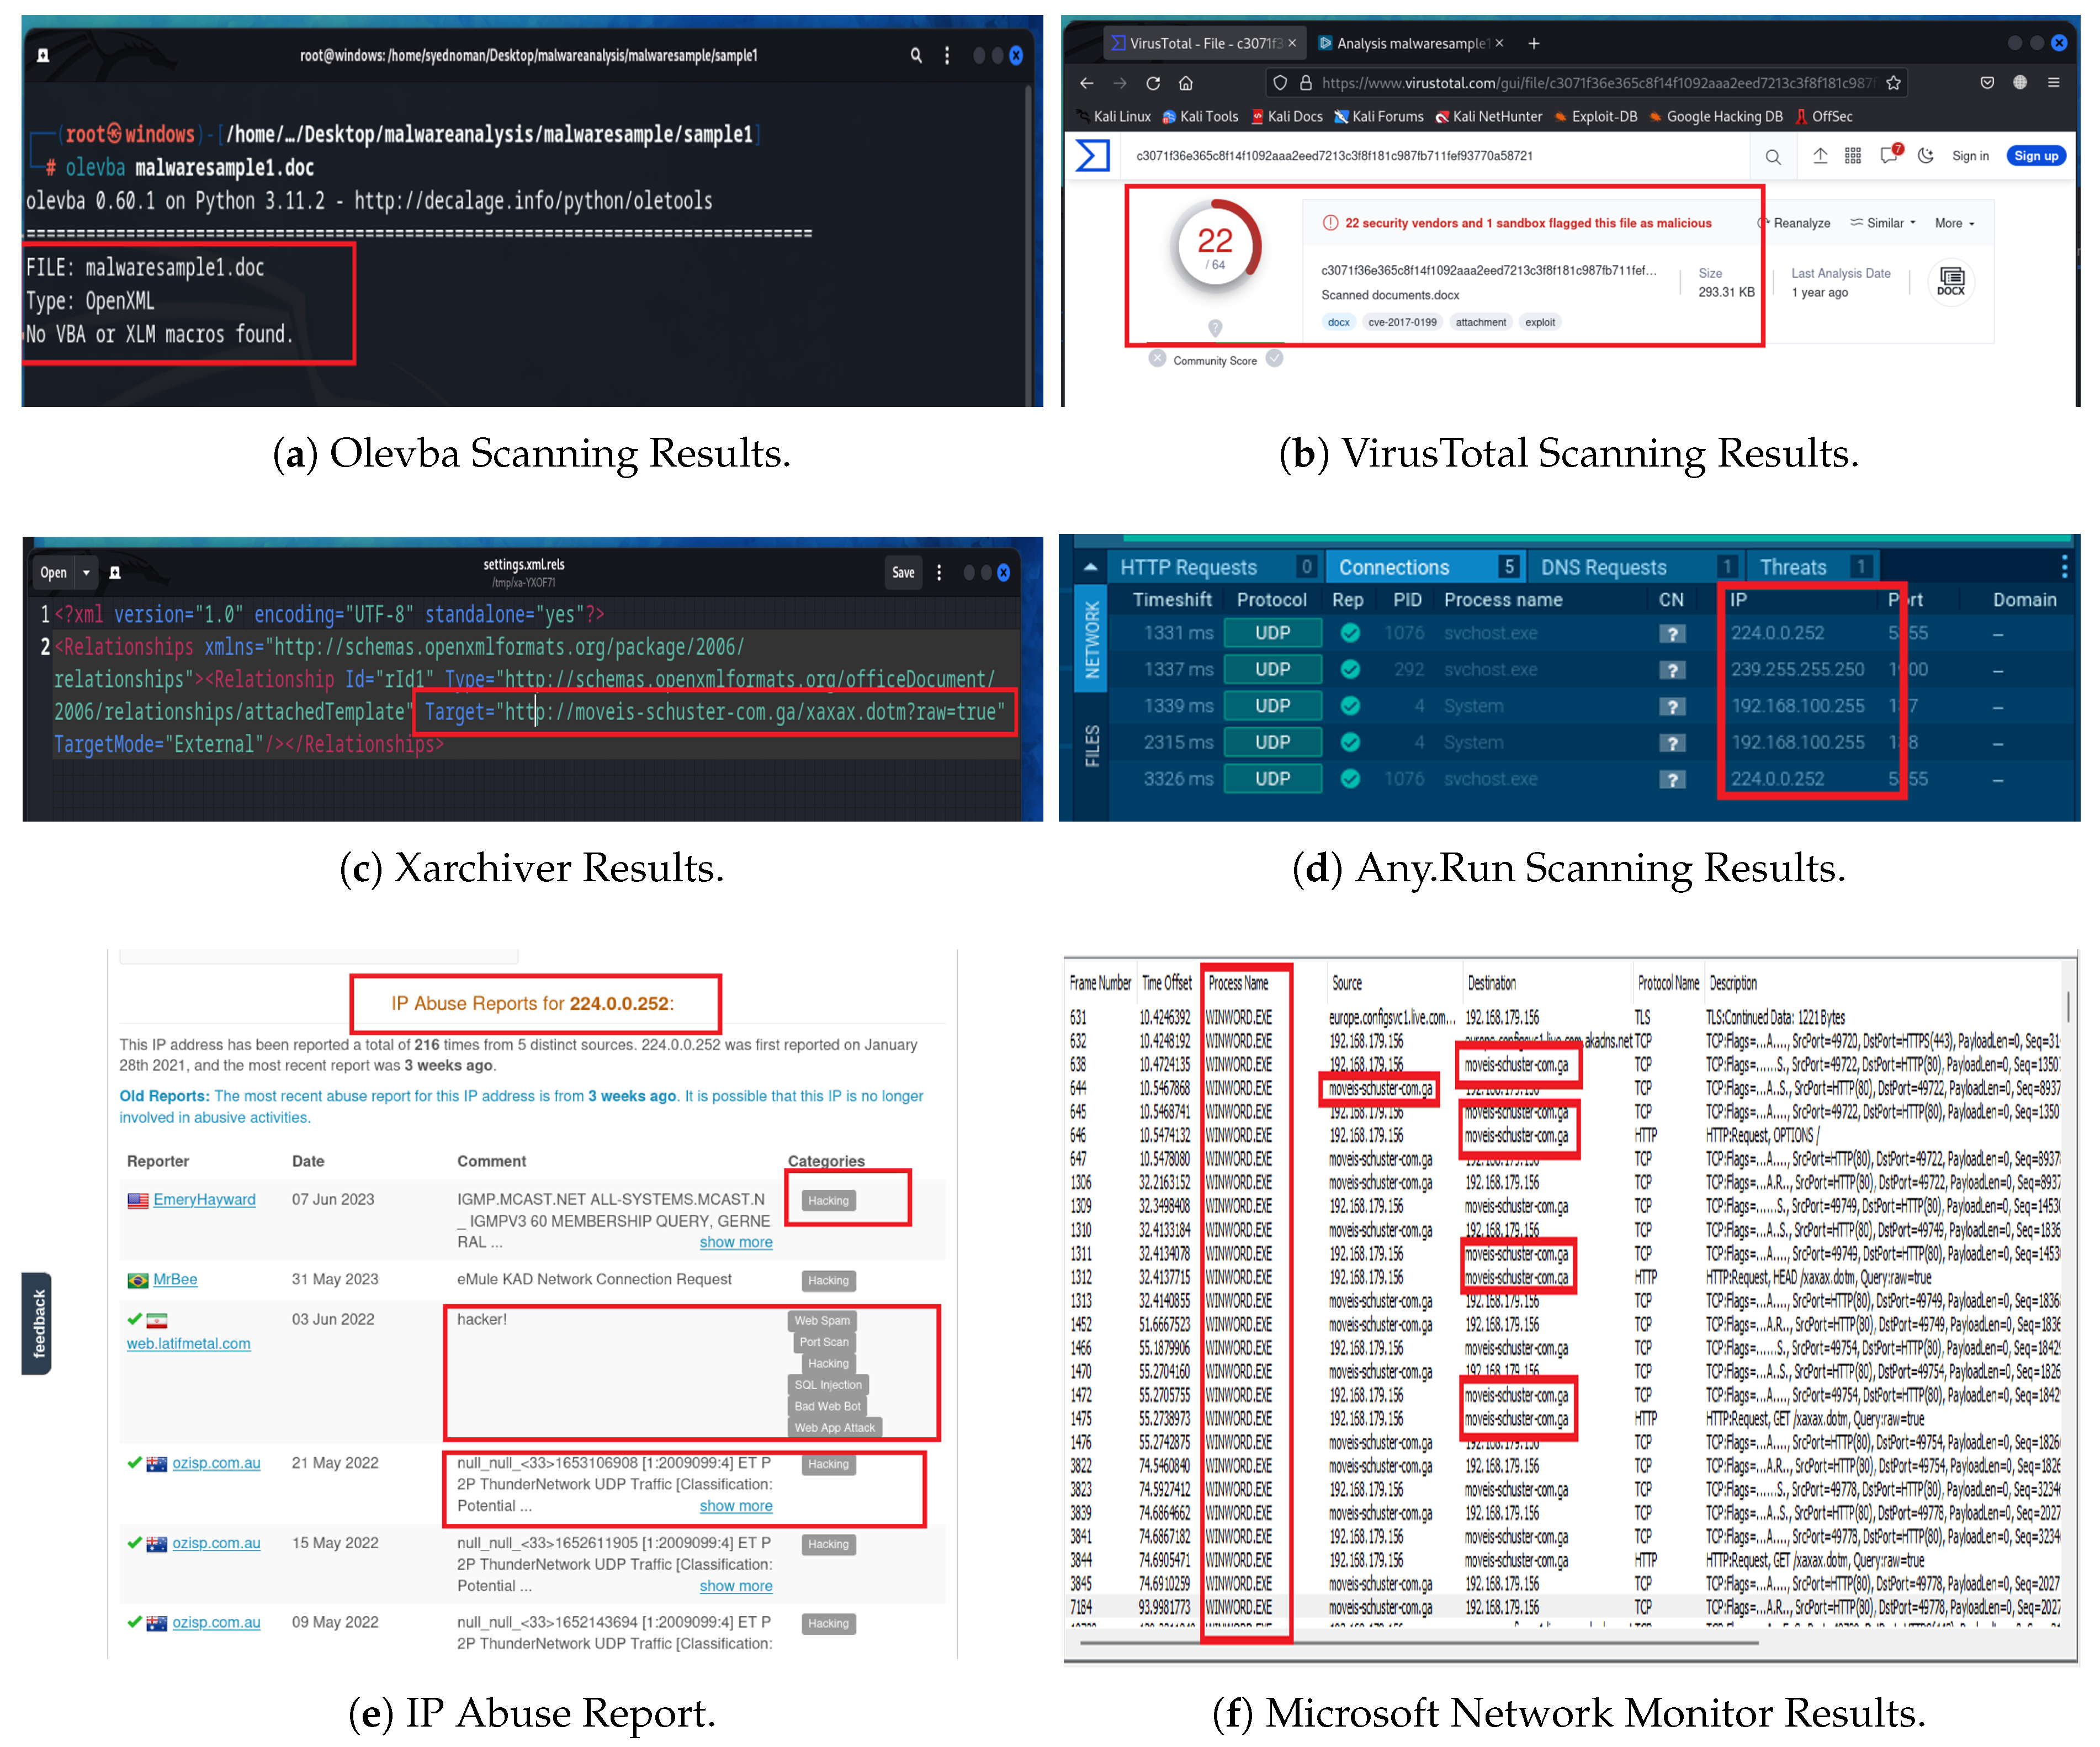This screenshot has width=2100, height=1747.
Task: Open the web.latifmetal.com reporter link
Action: 188,1344
